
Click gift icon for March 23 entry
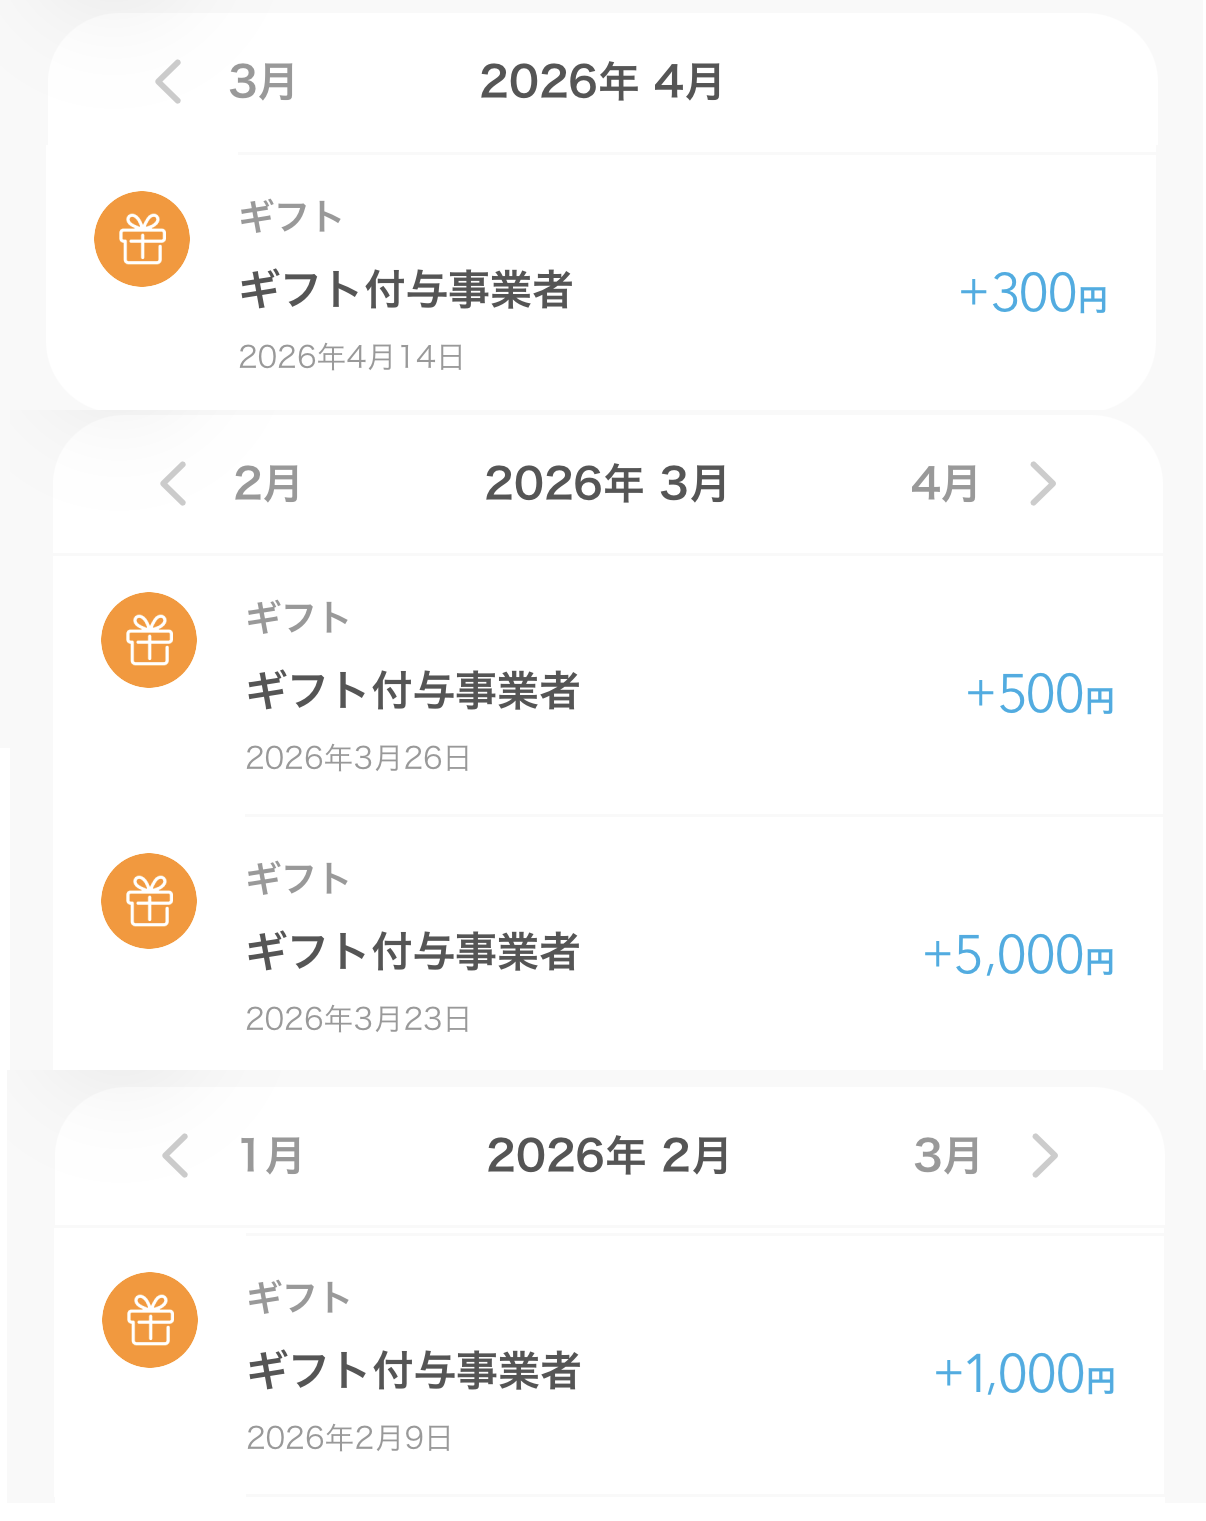pyautogui.click(x=149, y=901)
